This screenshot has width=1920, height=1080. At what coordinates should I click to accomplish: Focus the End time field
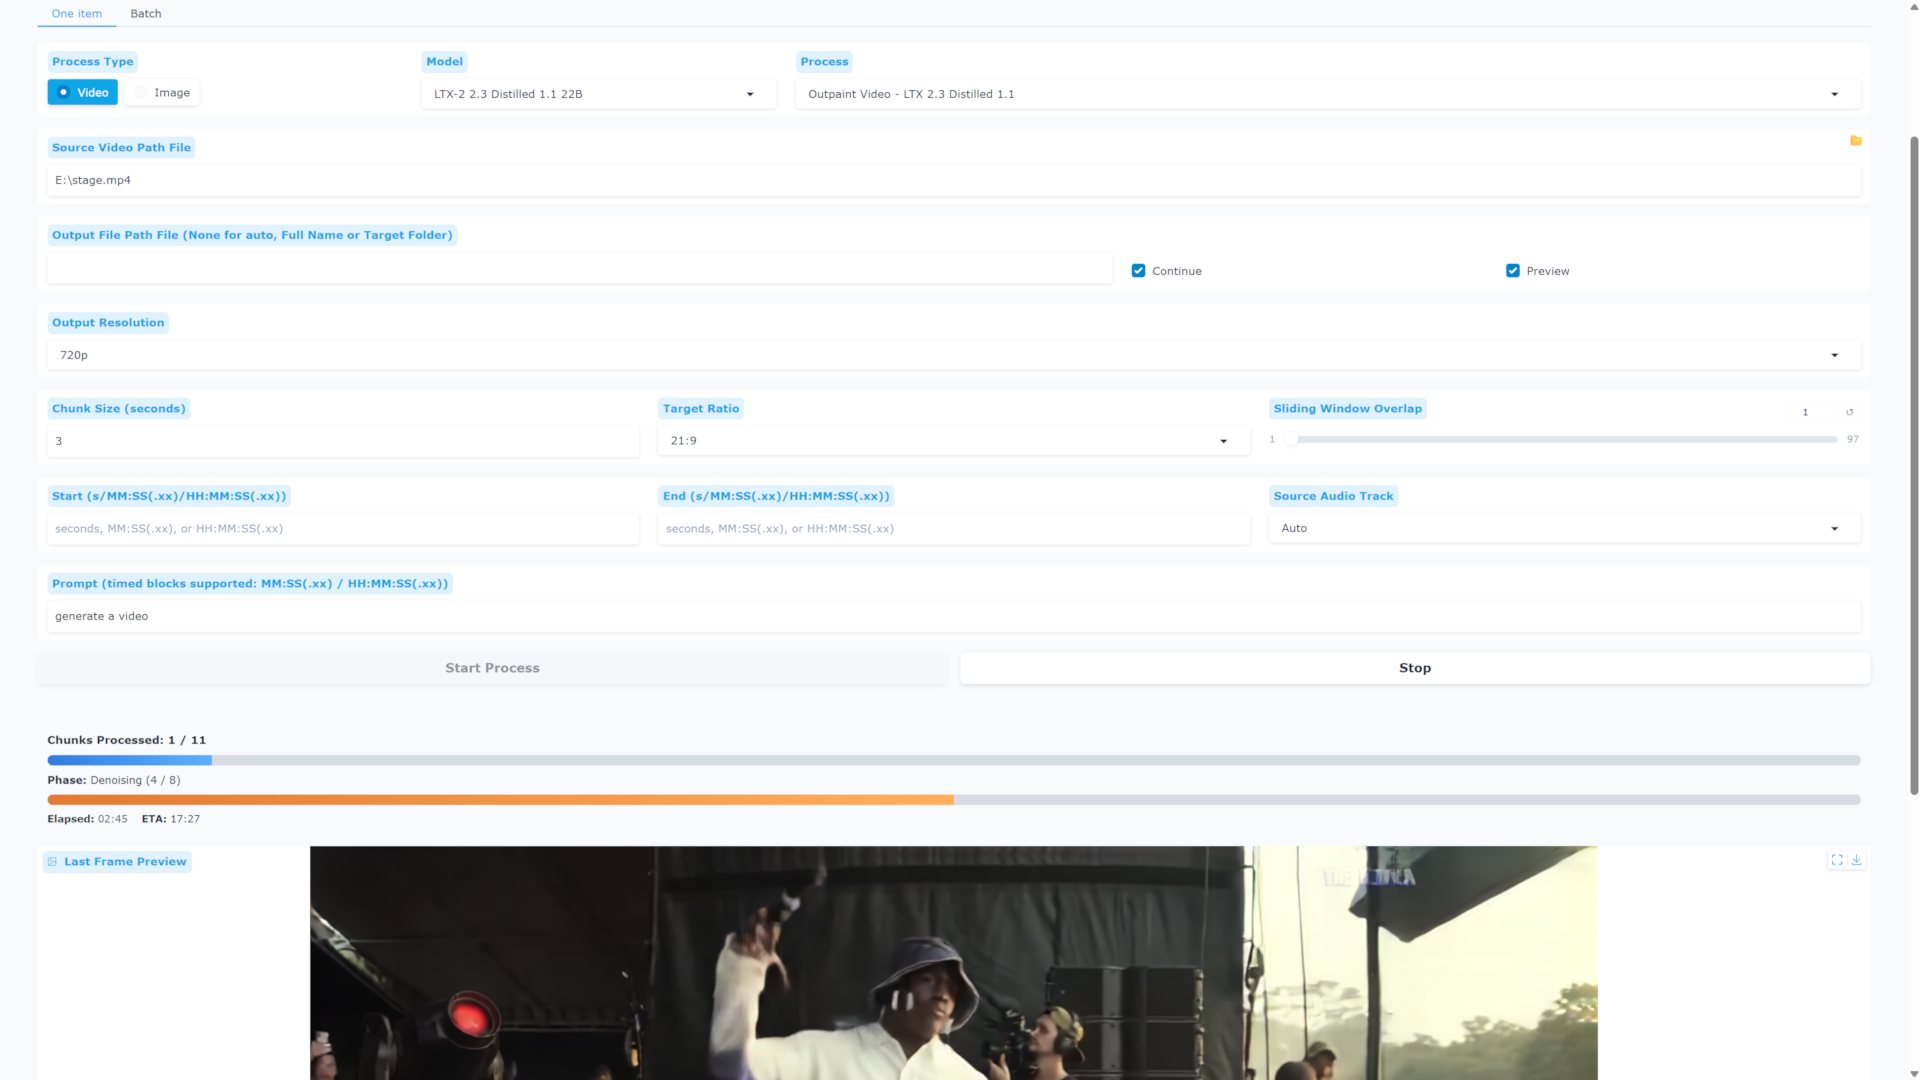click(953, 529)
